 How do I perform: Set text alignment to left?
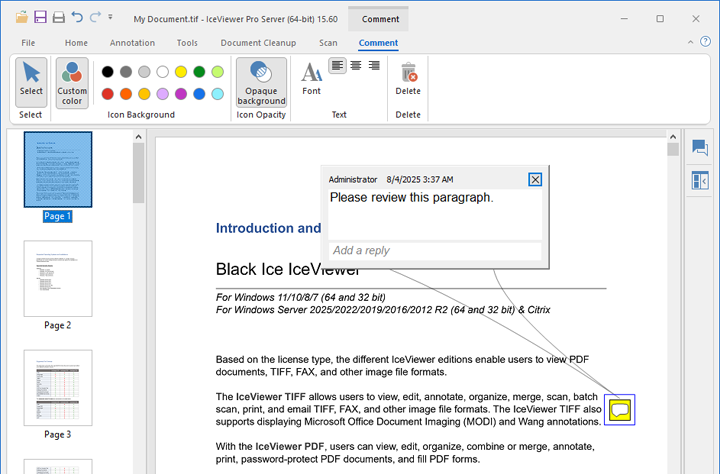click(x=338, y=66)
